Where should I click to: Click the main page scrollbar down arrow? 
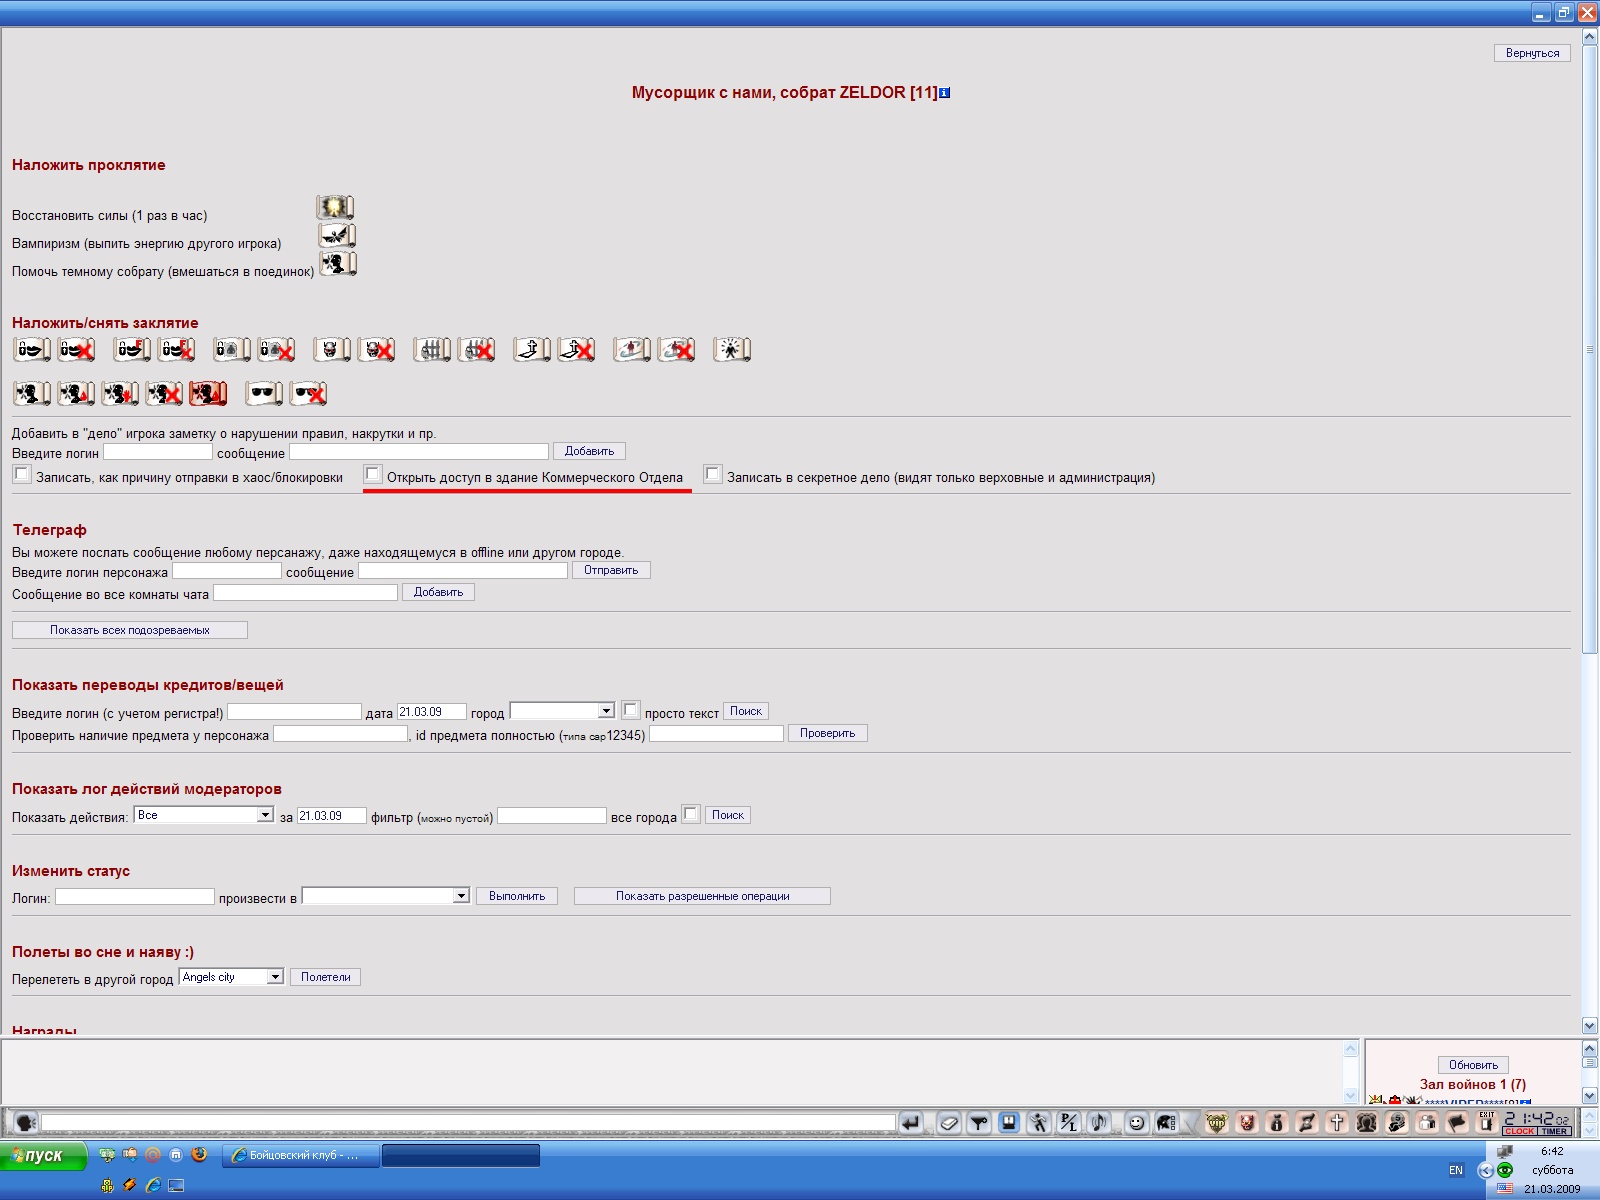pyautogui.click(x=1590, y=1026)
